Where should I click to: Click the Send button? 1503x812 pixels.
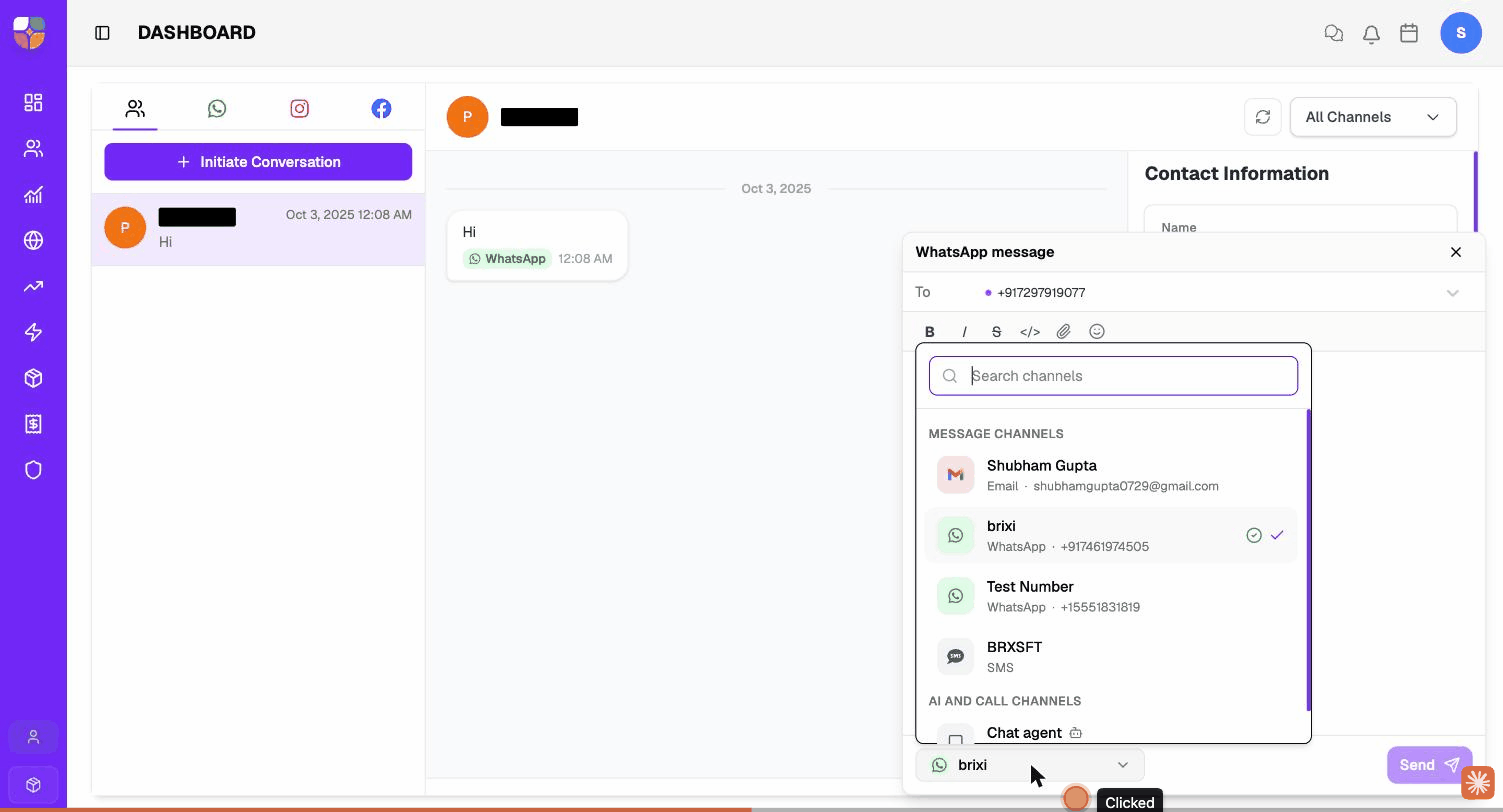coord(1429,765)
